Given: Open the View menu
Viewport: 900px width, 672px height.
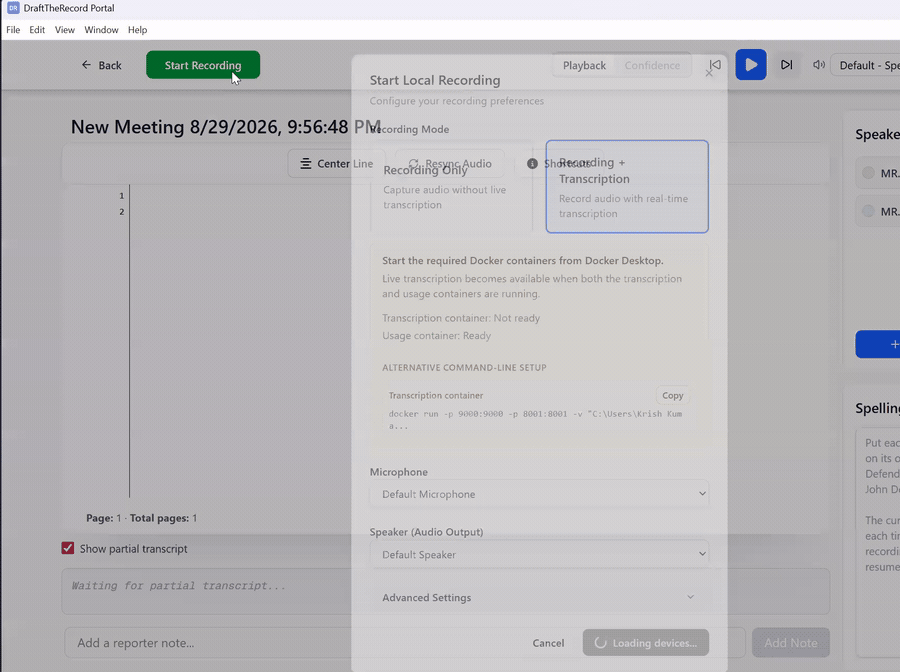Looking at the screenshot, I should tap(65, 30).
